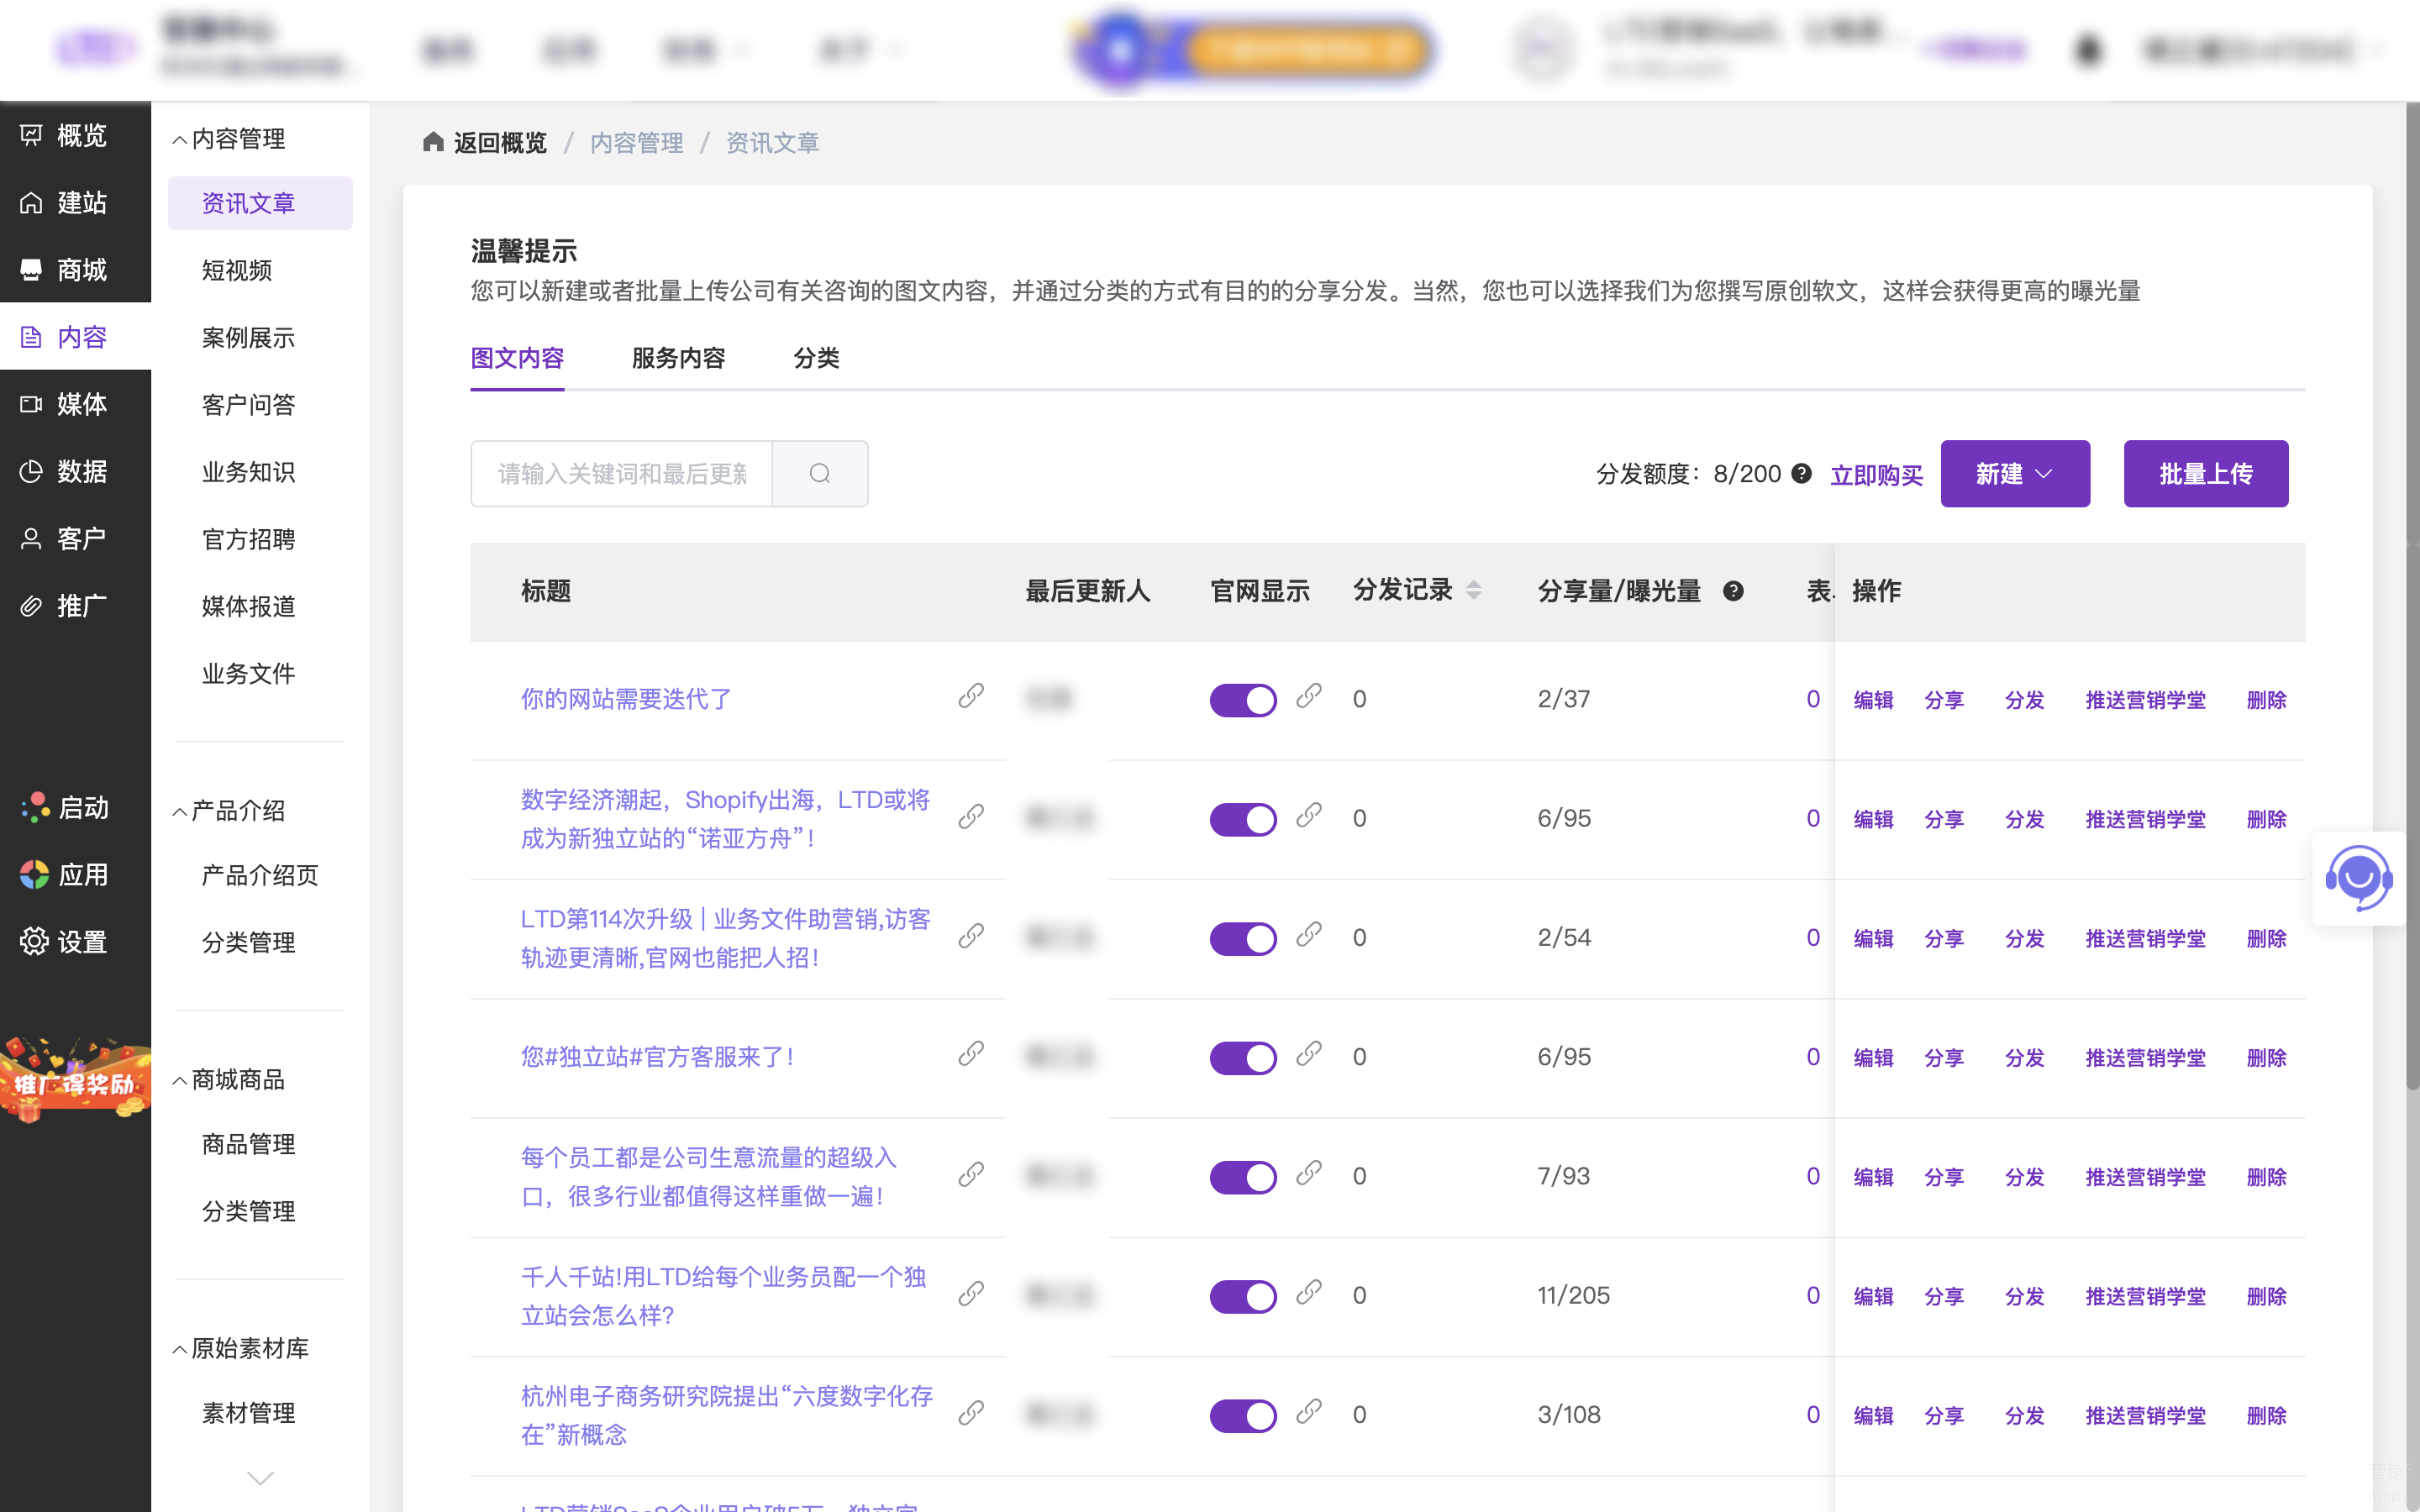This screenshot has height=1512, width=2420.
Task: Switch to the 服务内容 tab
Action: [x=678, y=358]
